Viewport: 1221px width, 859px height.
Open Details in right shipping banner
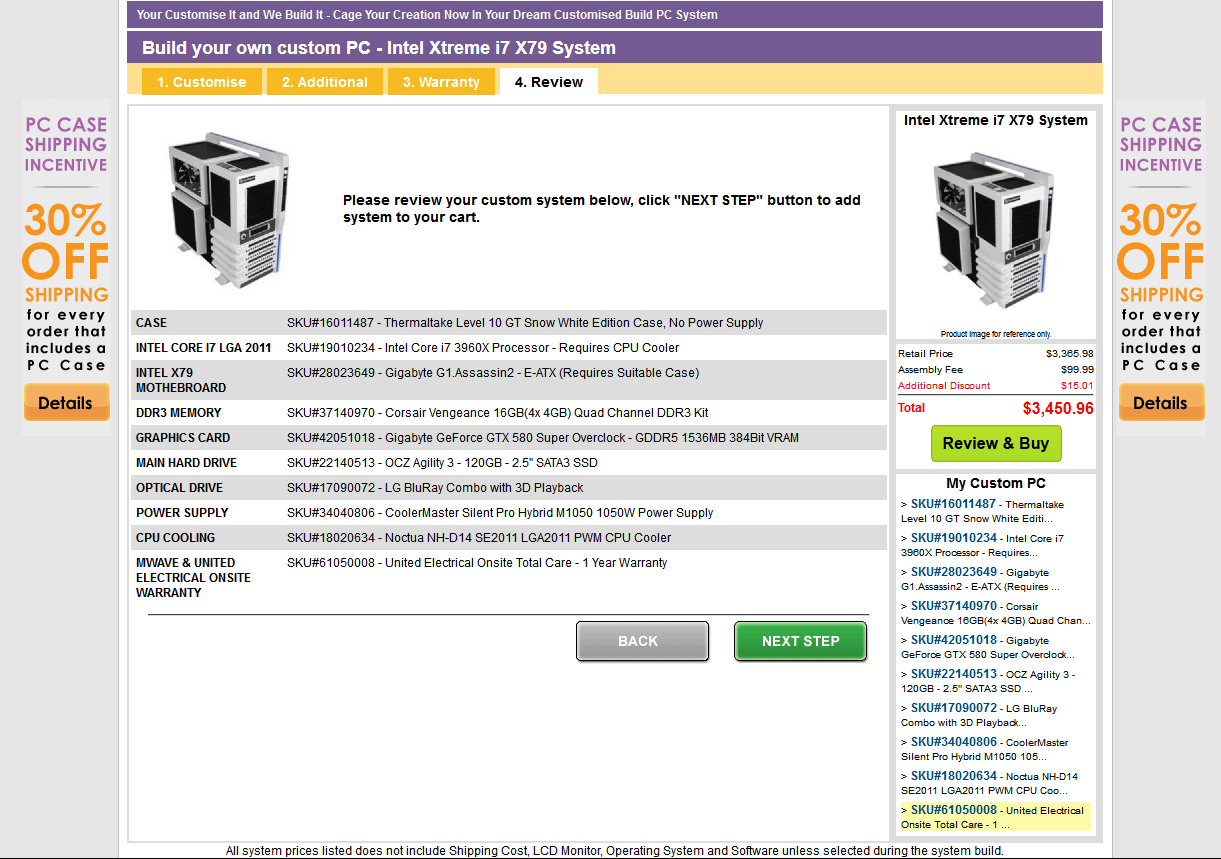pos(1160,403)
